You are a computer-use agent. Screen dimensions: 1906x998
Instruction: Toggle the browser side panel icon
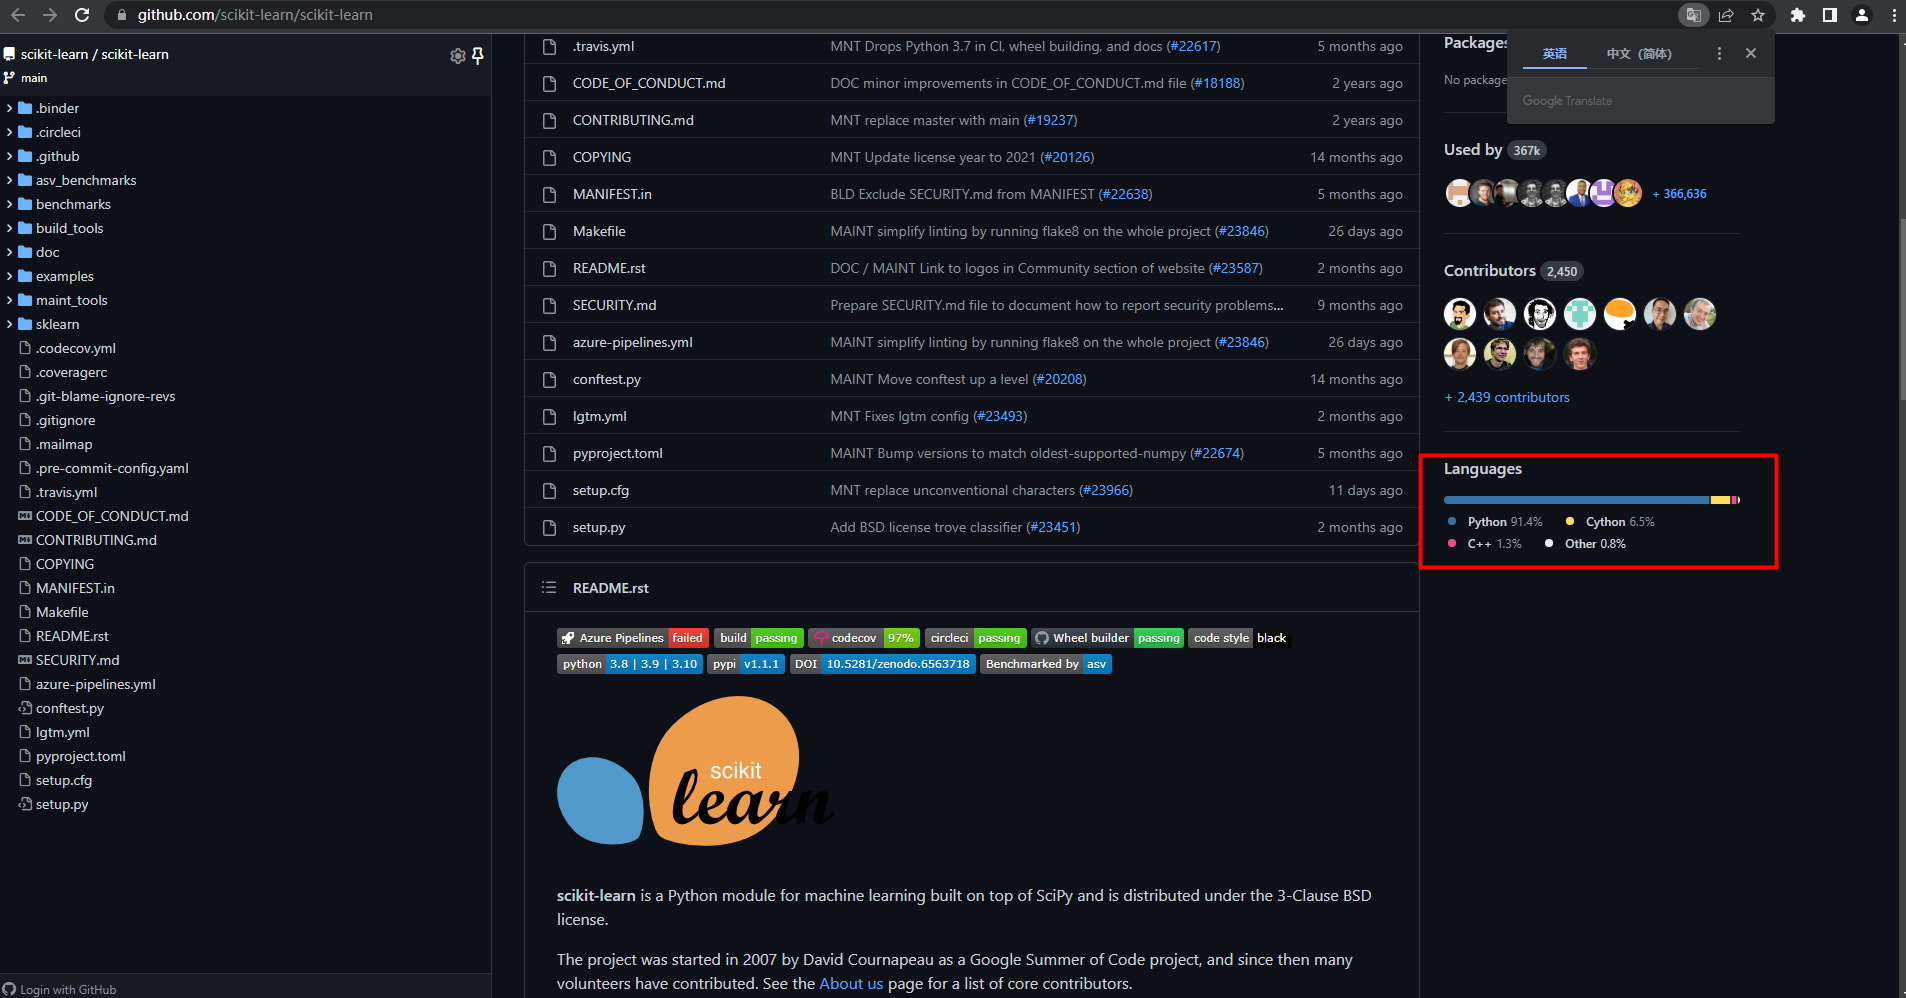point(1830,15)
